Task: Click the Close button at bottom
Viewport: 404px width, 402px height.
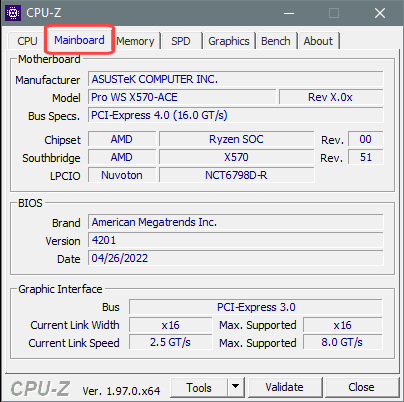Action: coord(361,387)
